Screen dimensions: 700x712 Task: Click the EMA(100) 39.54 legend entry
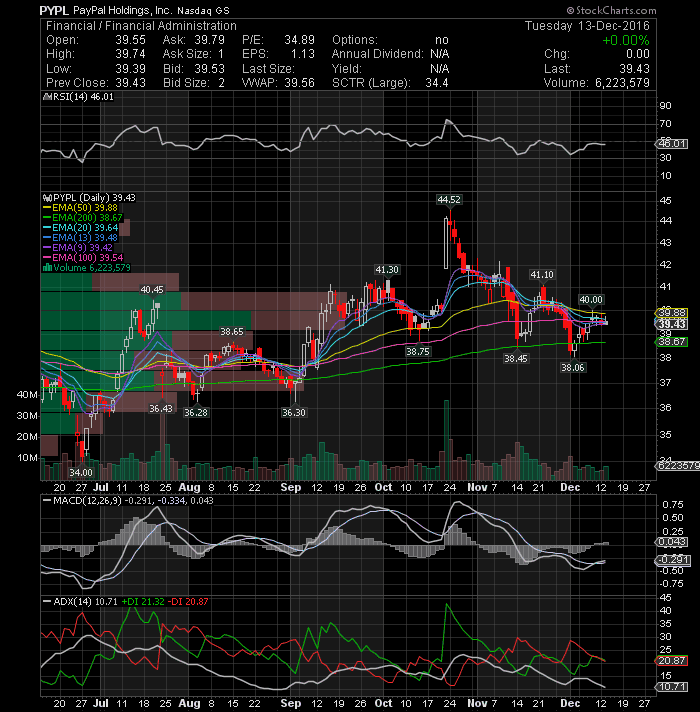83,257
